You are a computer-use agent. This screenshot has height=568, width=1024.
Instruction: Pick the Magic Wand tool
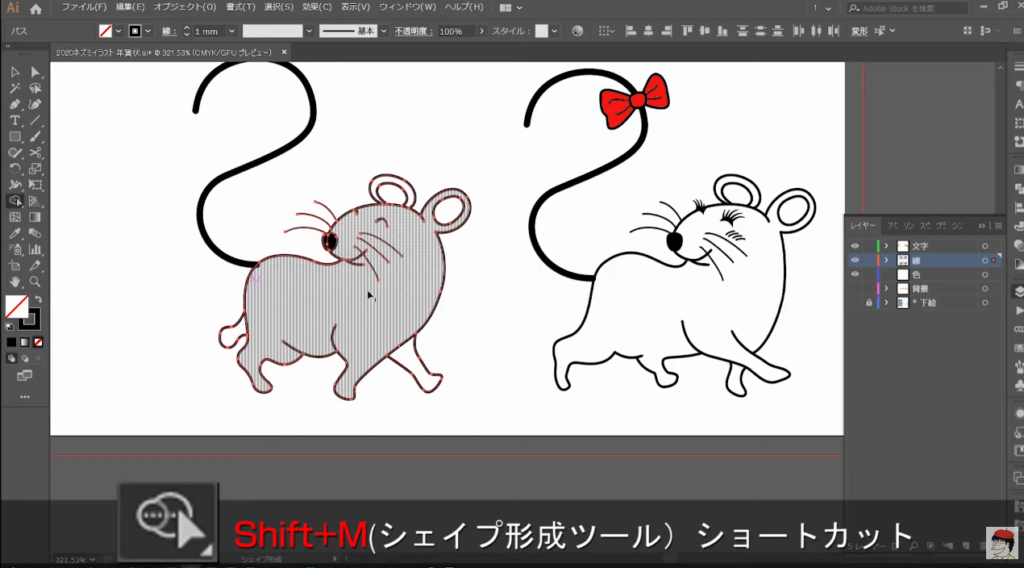(14, 88)
